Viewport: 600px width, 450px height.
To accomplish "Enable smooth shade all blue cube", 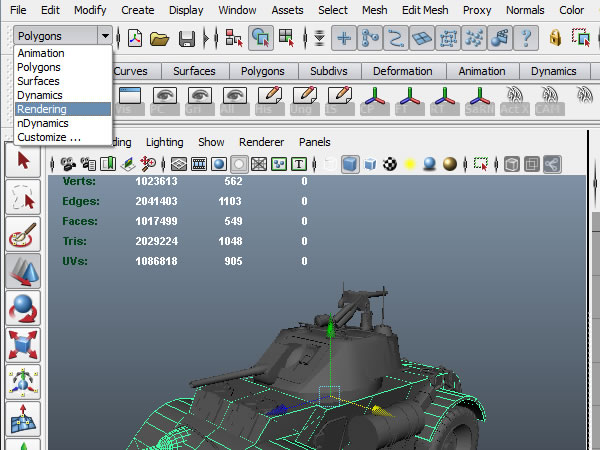I will click(350, 164).
